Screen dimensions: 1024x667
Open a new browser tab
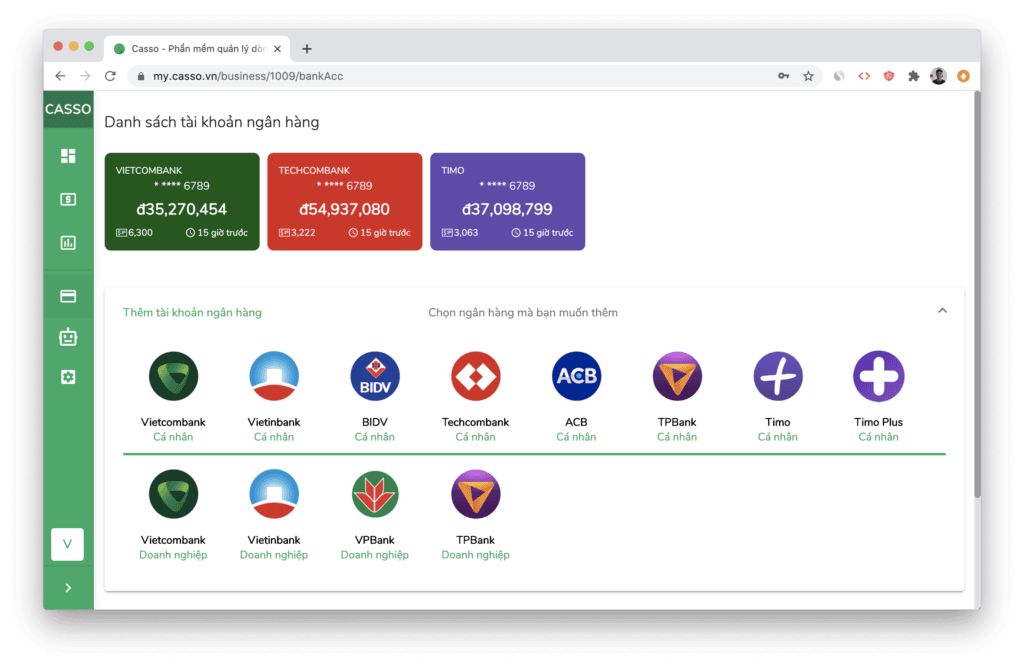306,48
